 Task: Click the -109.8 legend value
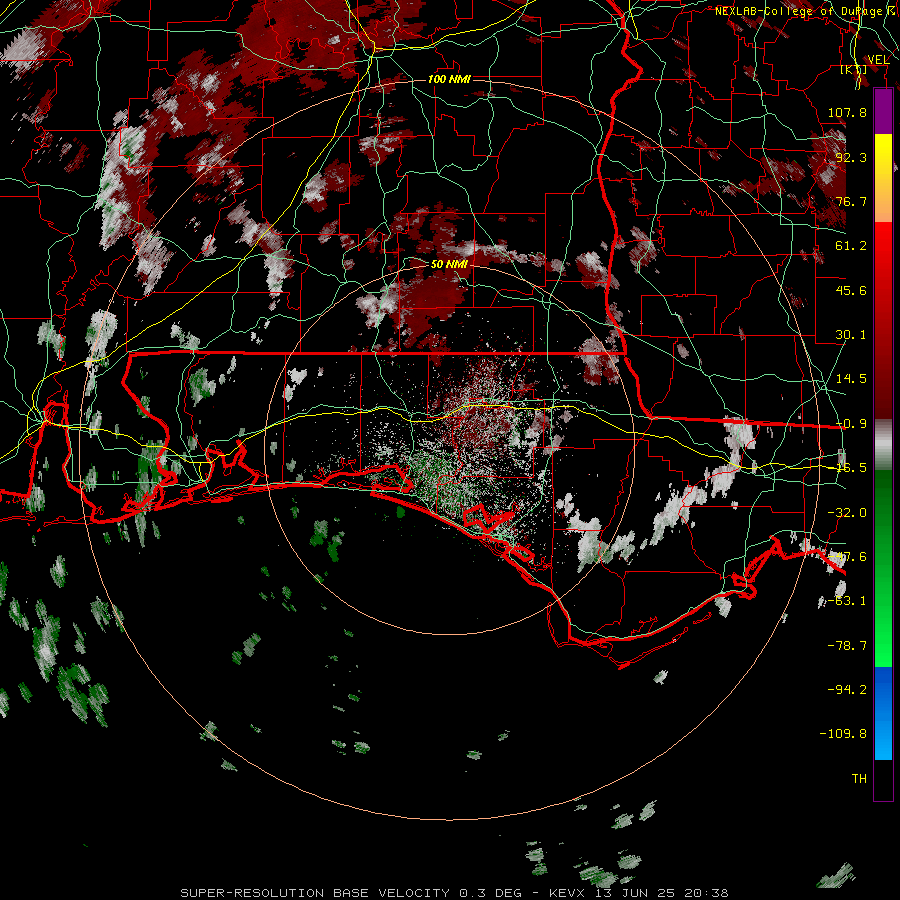point(843,734)
